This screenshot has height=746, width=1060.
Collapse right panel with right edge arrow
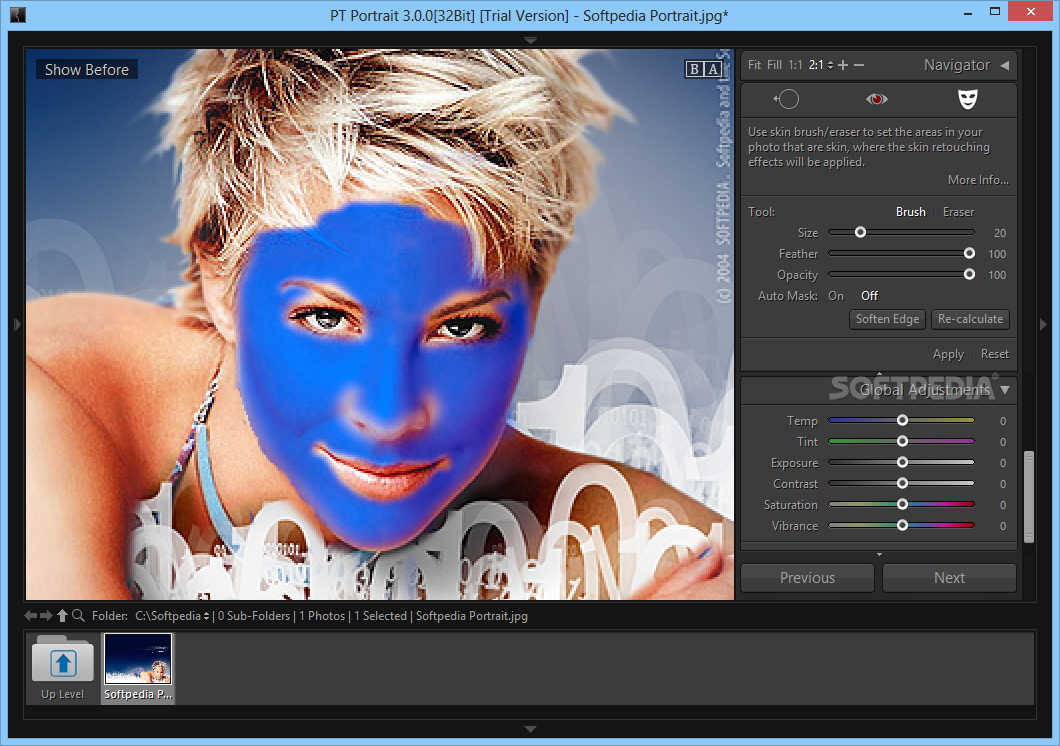(x=1043, y=324)
